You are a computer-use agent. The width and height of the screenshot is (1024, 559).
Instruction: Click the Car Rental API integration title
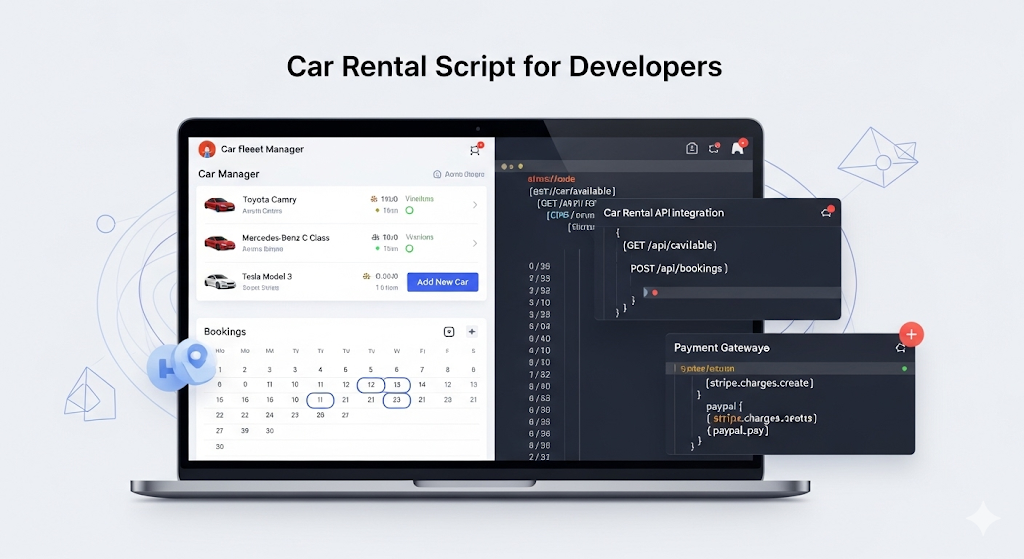[x=664, y=213]
